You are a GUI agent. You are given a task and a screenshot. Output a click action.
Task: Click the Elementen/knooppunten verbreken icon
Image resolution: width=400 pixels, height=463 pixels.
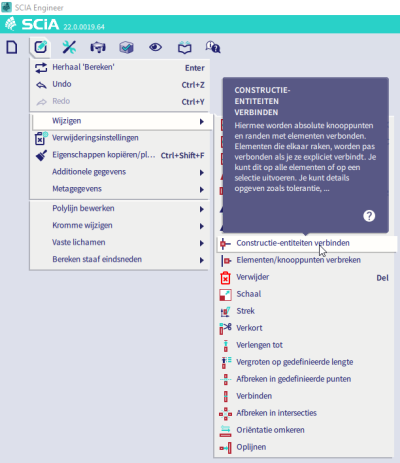coord(226,260)
